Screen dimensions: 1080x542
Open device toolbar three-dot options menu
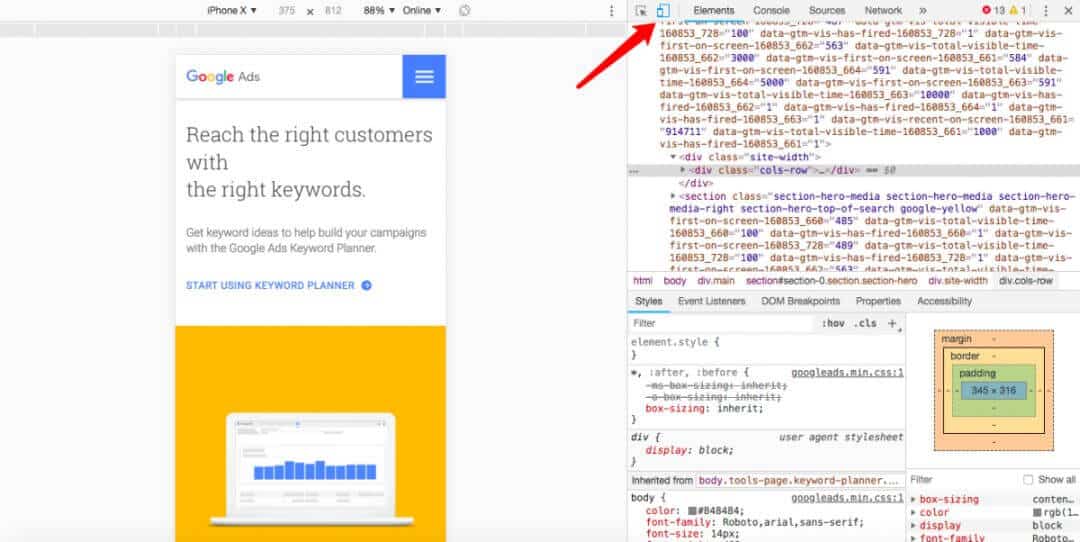(x=611, y=10)
